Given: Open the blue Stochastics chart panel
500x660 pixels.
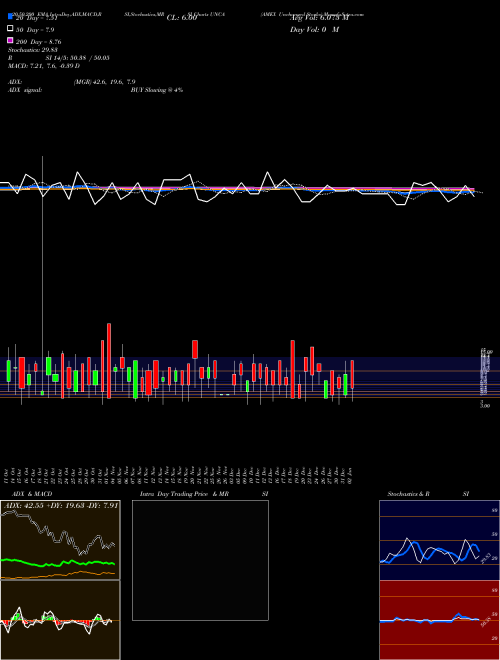Looking at the screenshot, I should (439, 540).
